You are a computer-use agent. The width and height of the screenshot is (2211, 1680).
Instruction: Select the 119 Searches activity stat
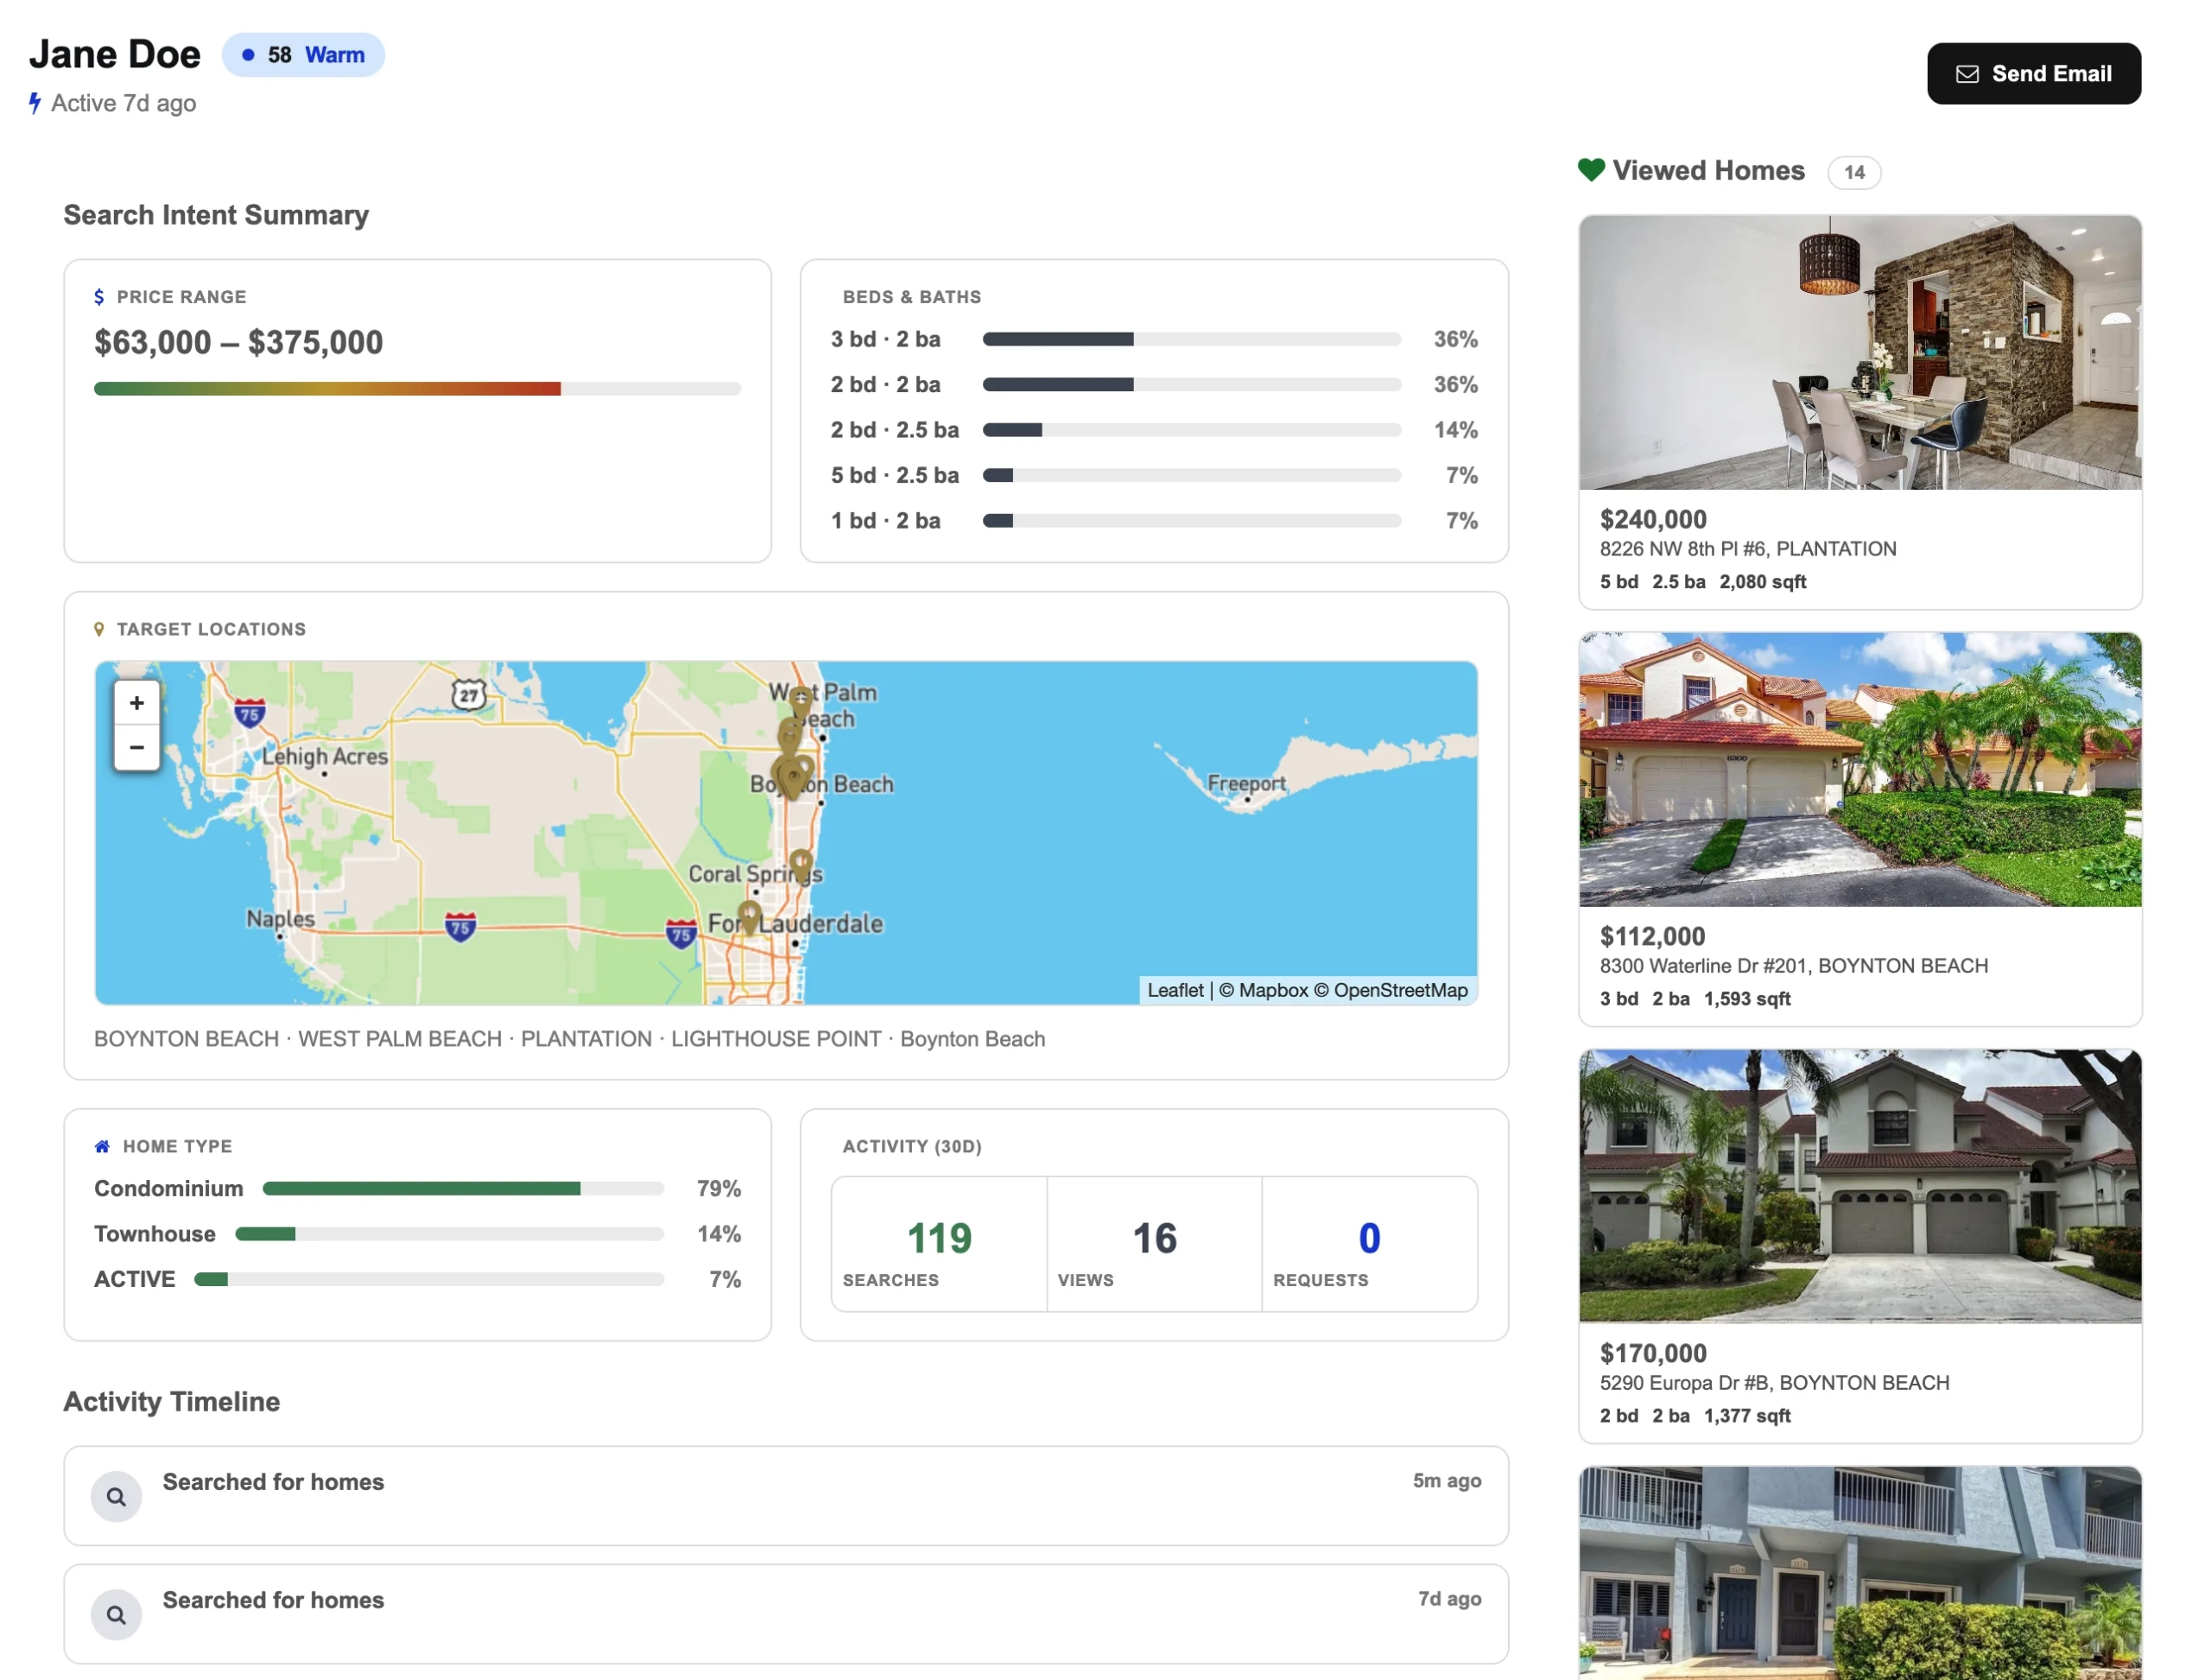[x=939, y=1244]
